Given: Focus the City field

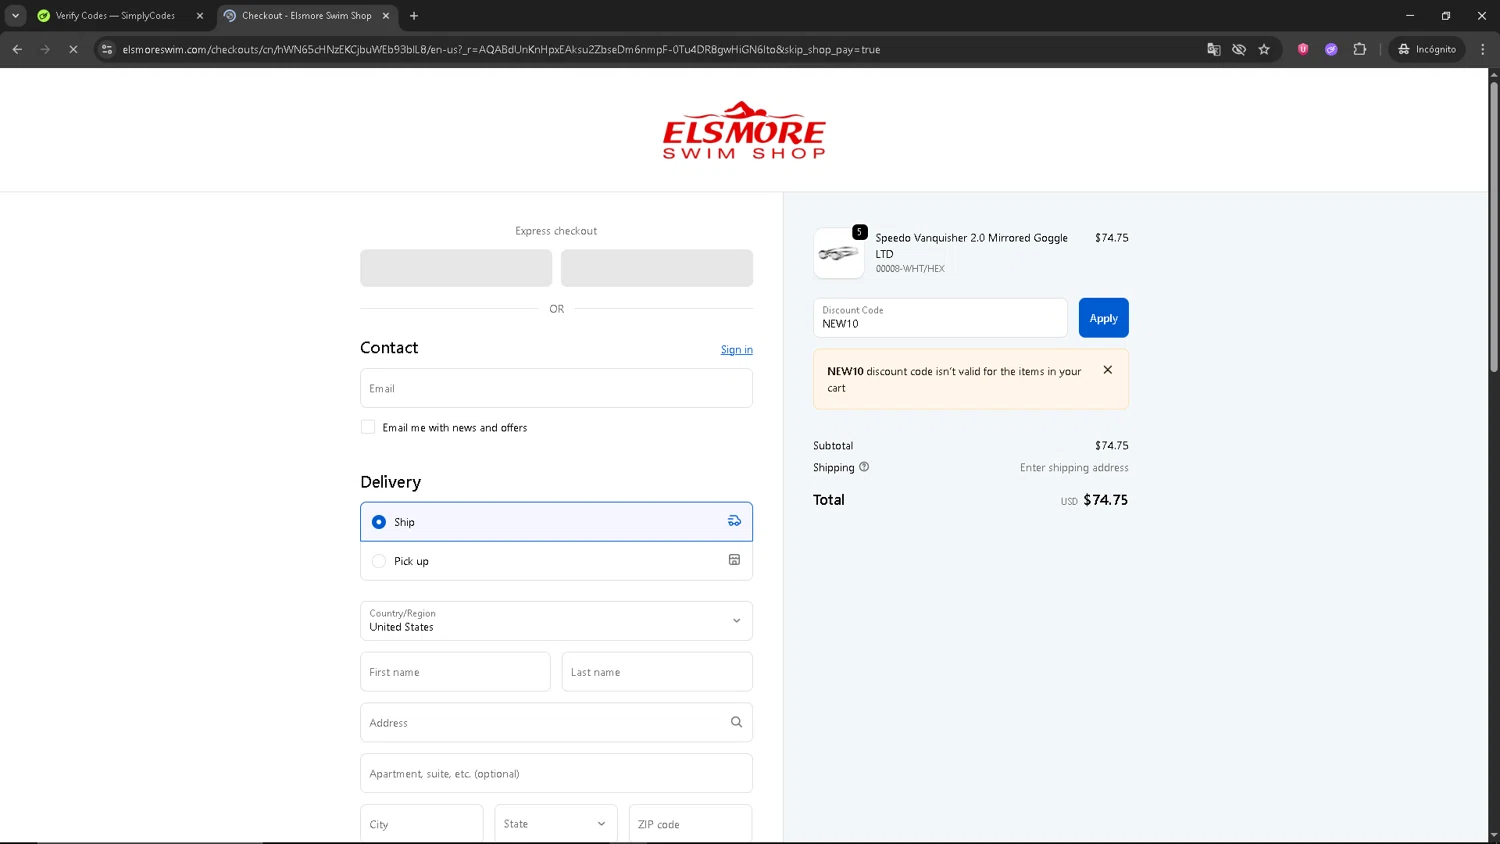Looking at the screenshot, I should (422, 824).
